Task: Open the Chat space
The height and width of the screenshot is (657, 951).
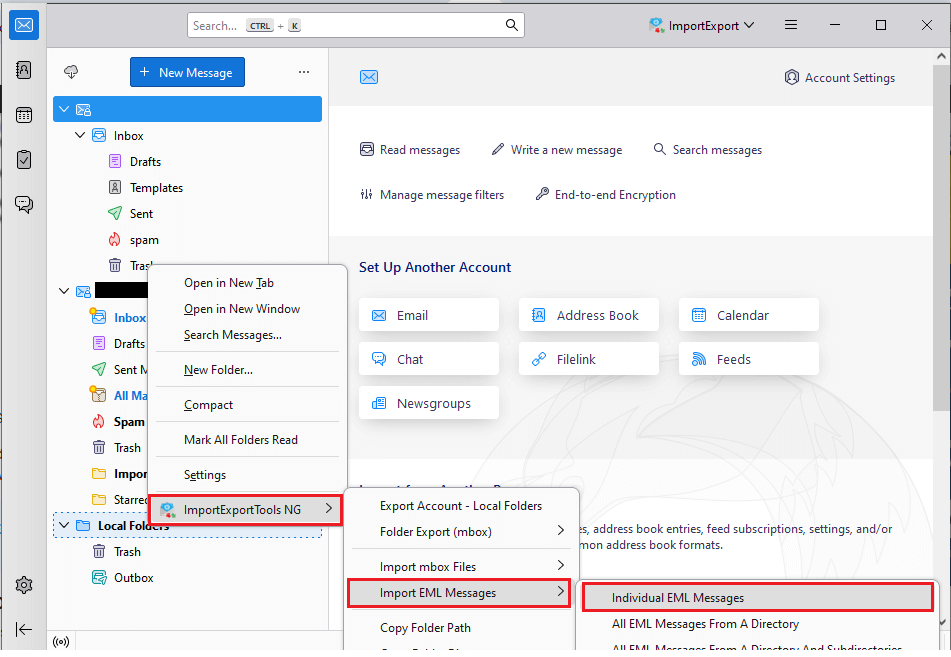Action: pyautogui.click(x=24, y=204)
